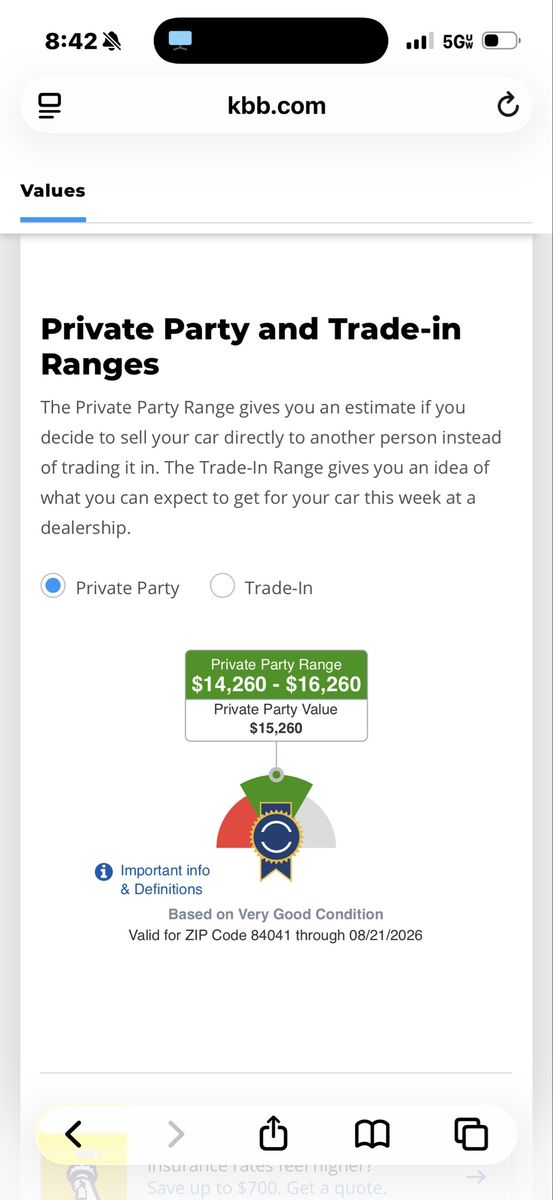Image resolution: width=553 pixels, height=1200 pixels.
Task: Go back to the previous page
Action: [x=73, y=1133]
